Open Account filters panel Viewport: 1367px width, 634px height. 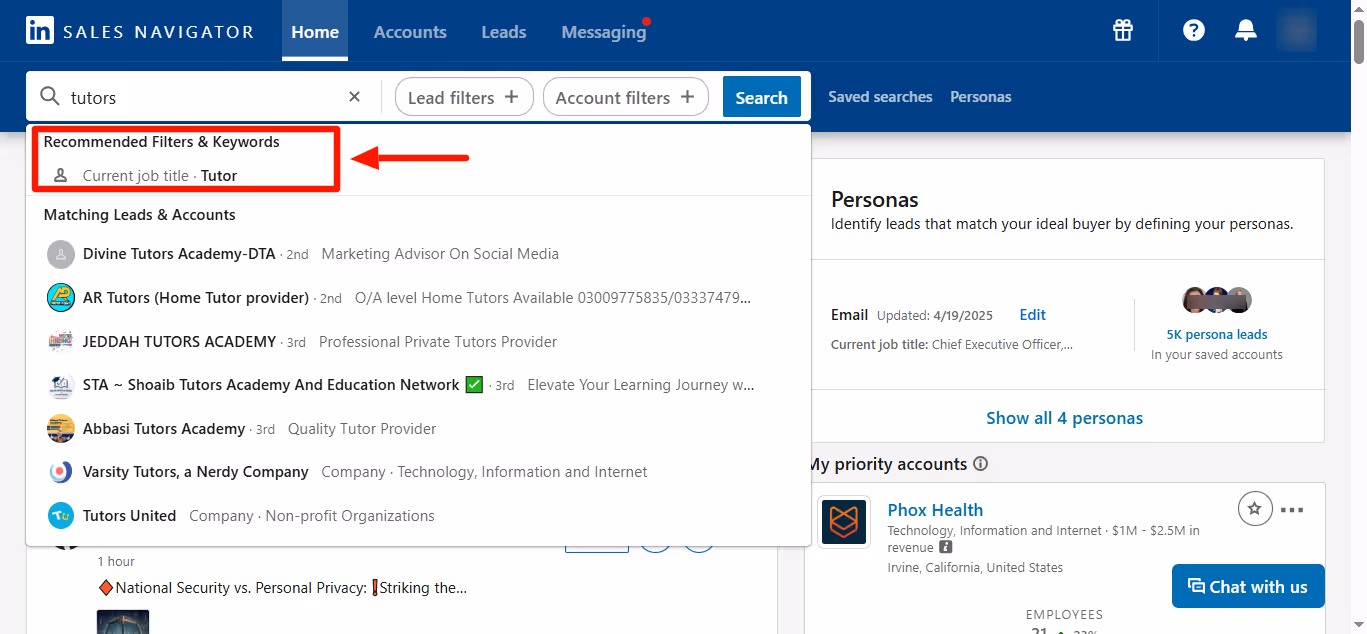[625, 97]
